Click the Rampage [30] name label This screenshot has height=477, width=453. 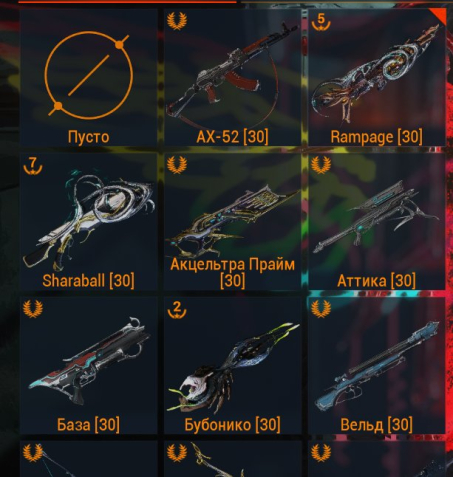point(377,137)
